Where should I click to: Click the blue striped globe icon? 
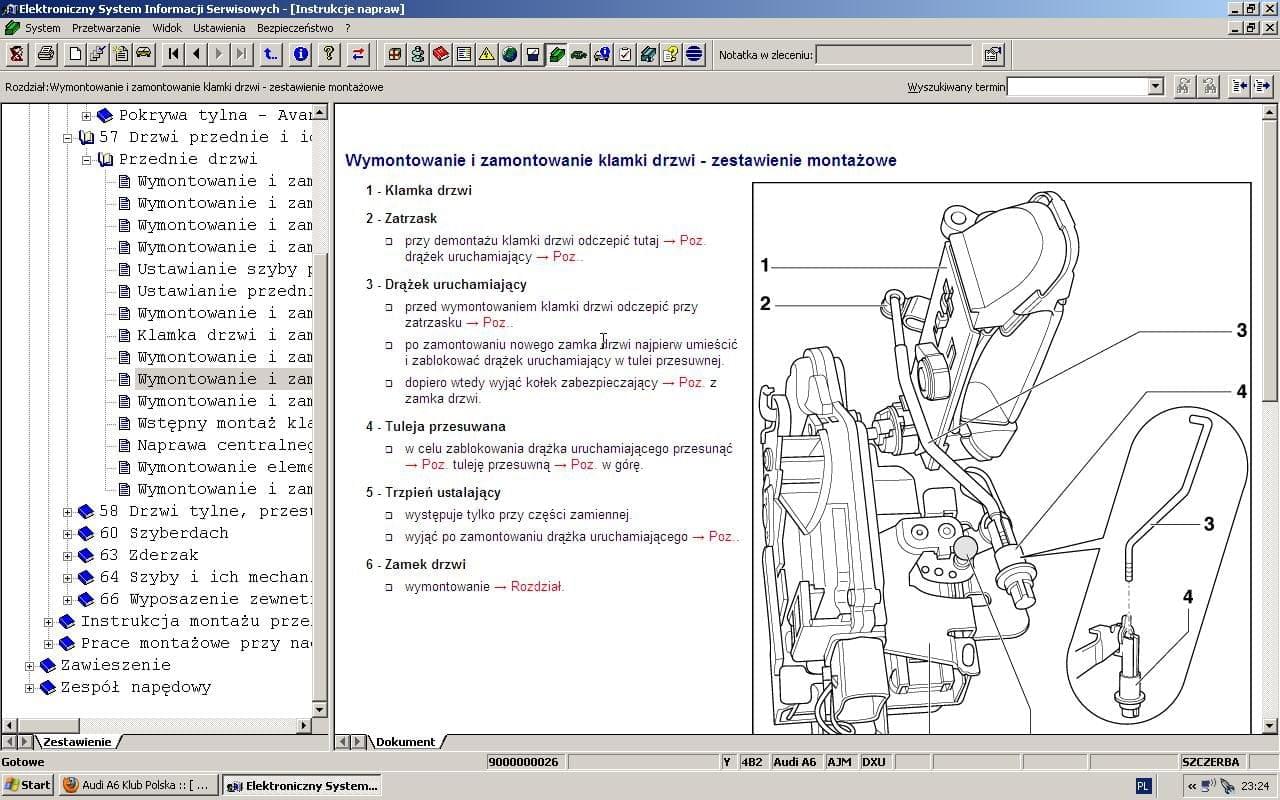click(x=694, y=54)
